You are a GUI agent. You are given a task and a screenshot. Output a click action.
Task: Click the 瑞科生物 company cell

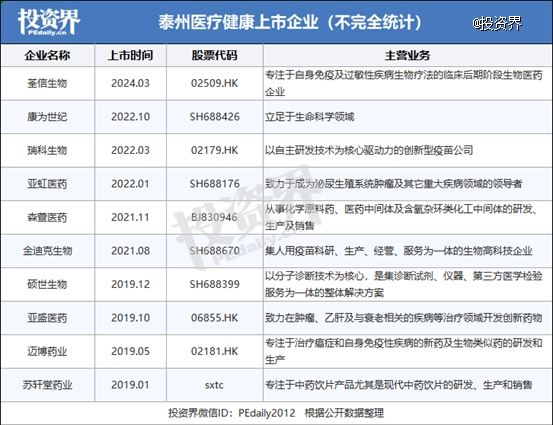[x=47, y=150]
